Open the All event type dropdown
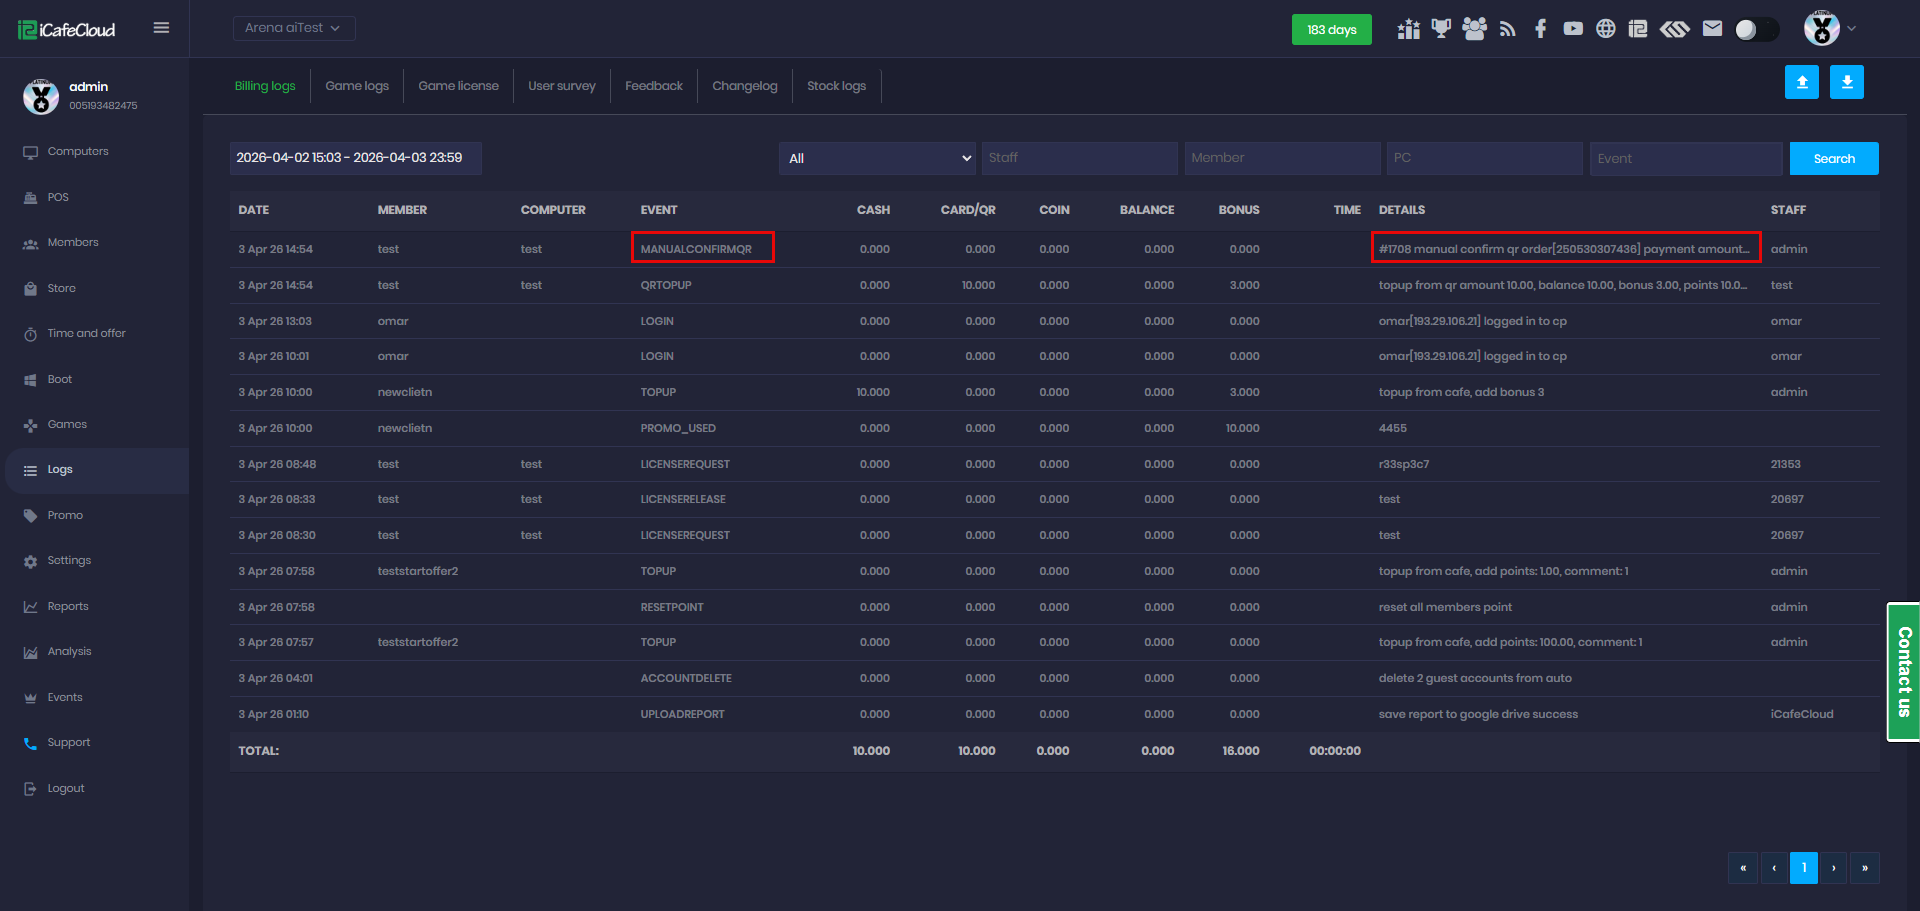Viewport: 1920px width, 911px height. [x=877, y=158]
